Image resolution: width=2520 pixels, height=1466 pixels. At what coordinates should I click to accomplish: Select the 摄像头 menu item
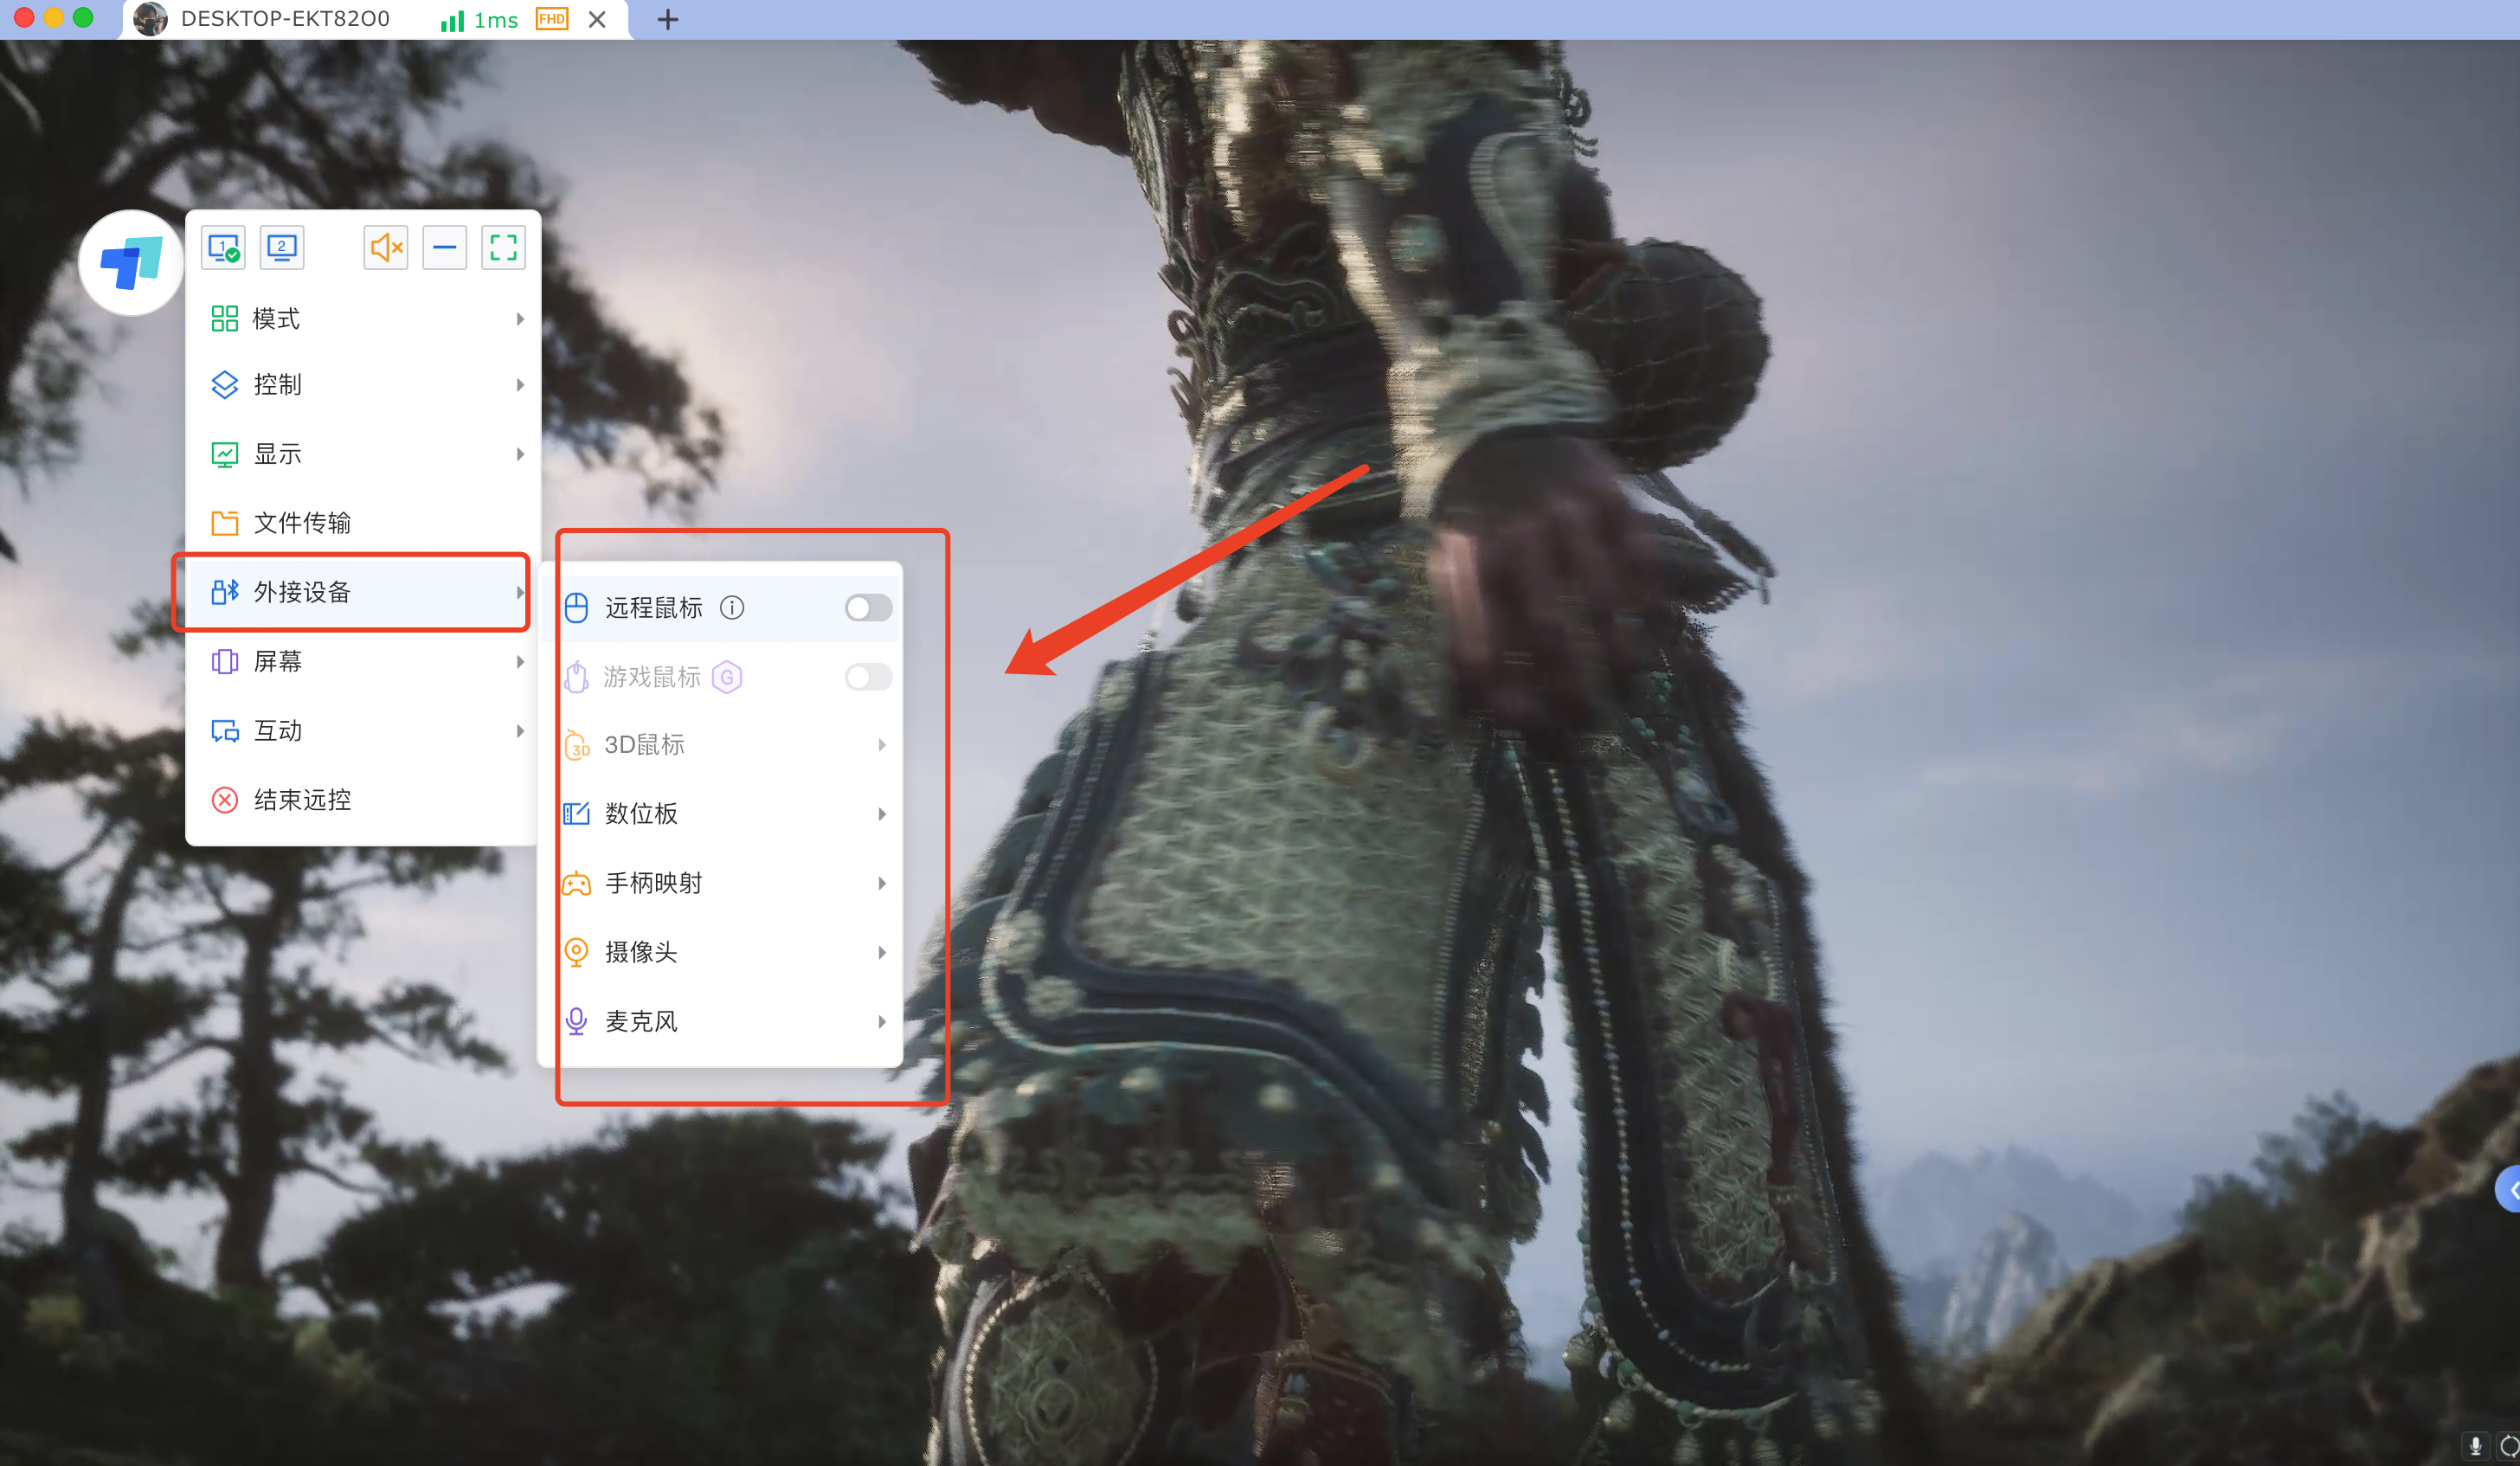point(720,952)
